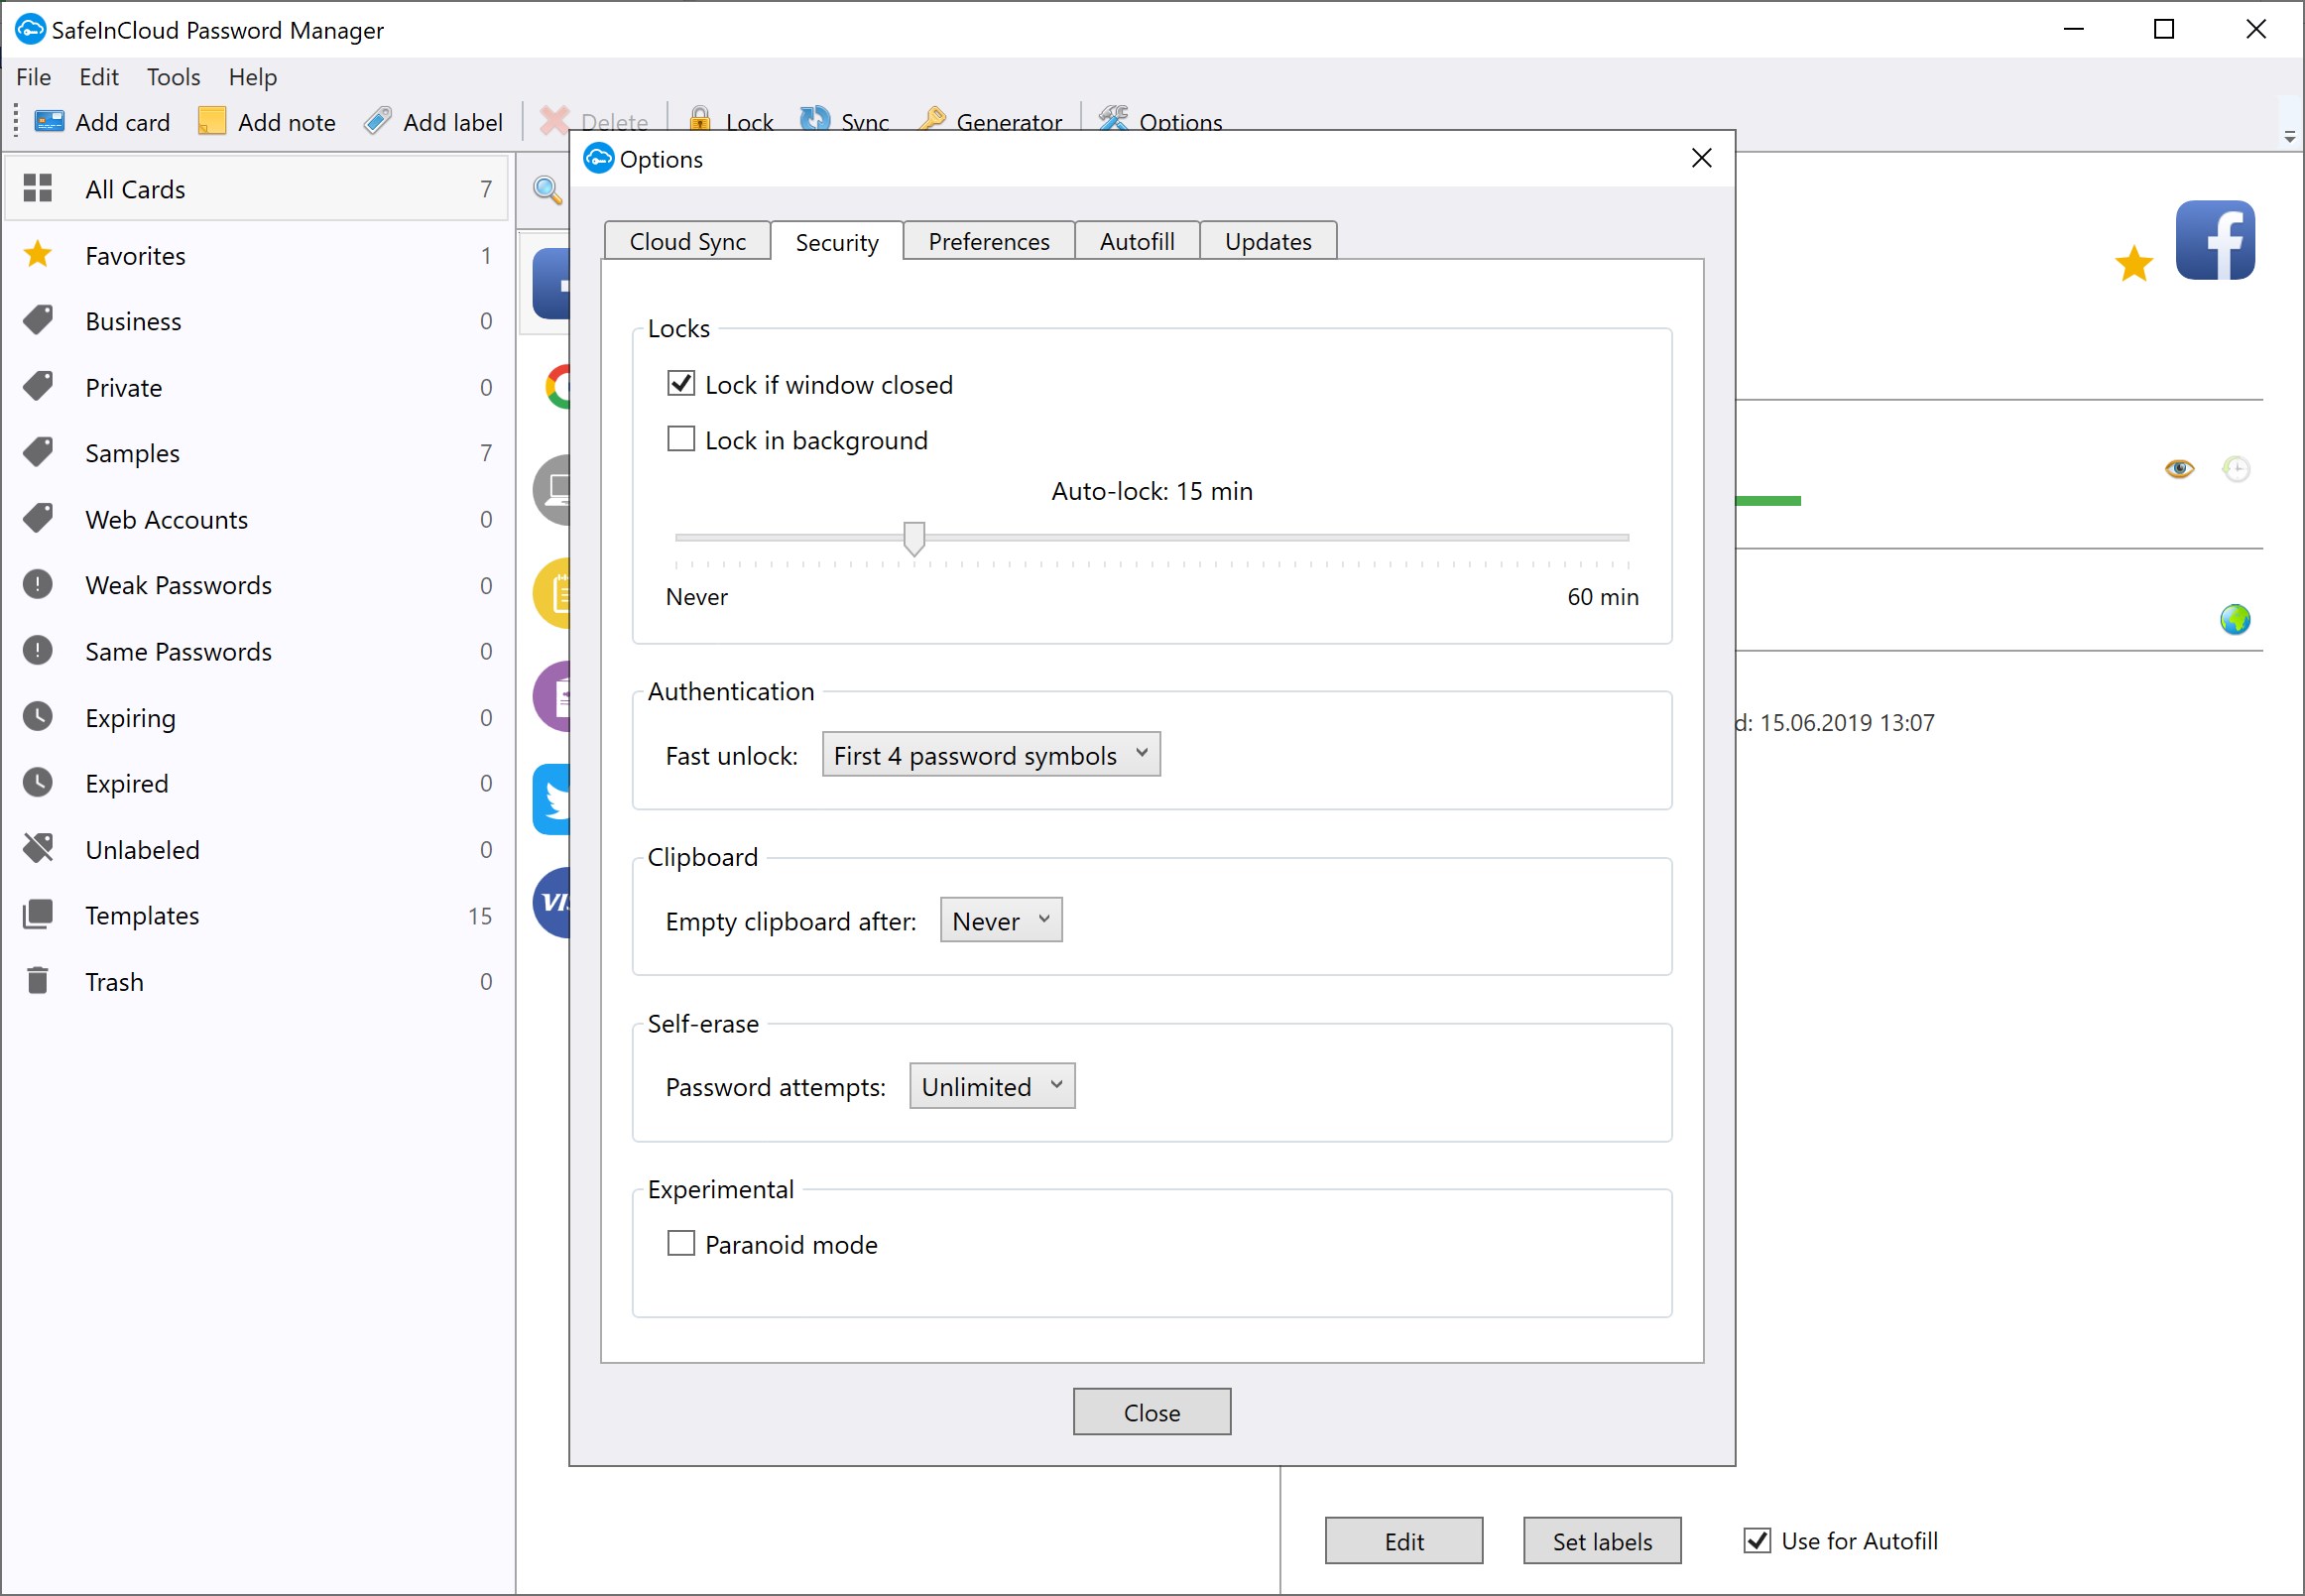The width and height of the screenshot is (2305, 1596).
Task: Click the Auto-lock slider thumb
Action: (913, 538)
